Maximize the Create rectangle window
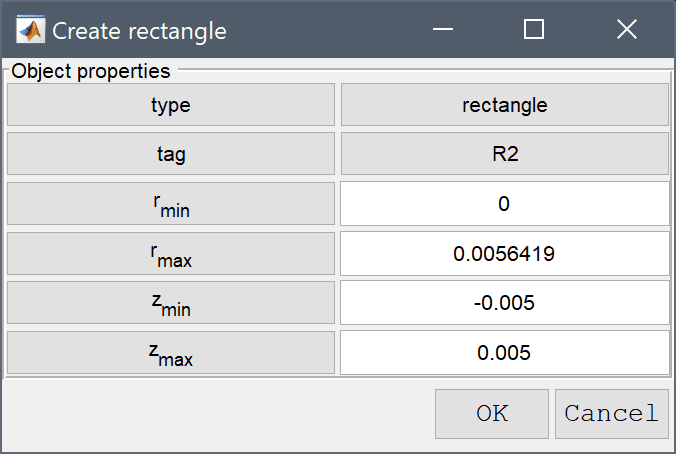The image size is (676, 454). pos(534,29)
